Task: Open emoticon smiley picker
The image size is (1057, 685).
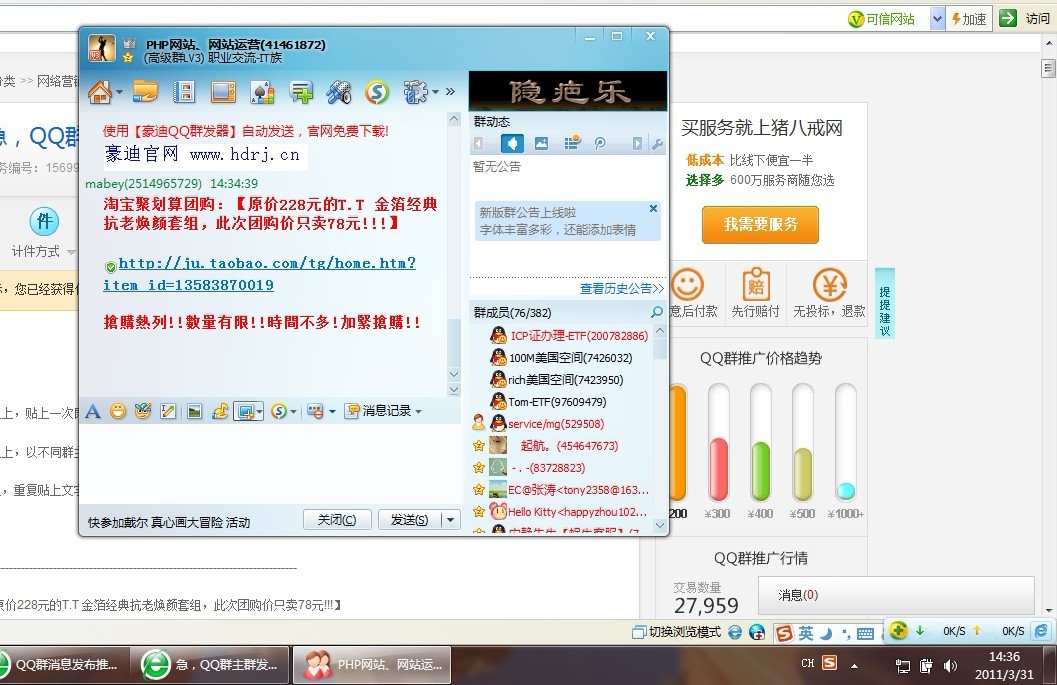Action: click(118, 411)
